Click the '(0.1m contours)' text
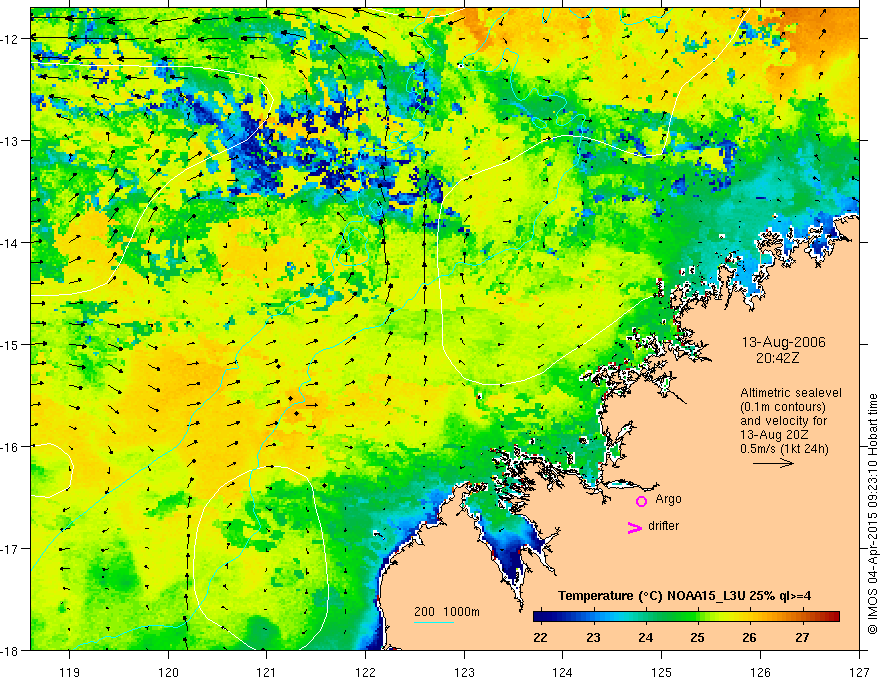880x680 pixels. pyautogui.click(x=783, y=407)
